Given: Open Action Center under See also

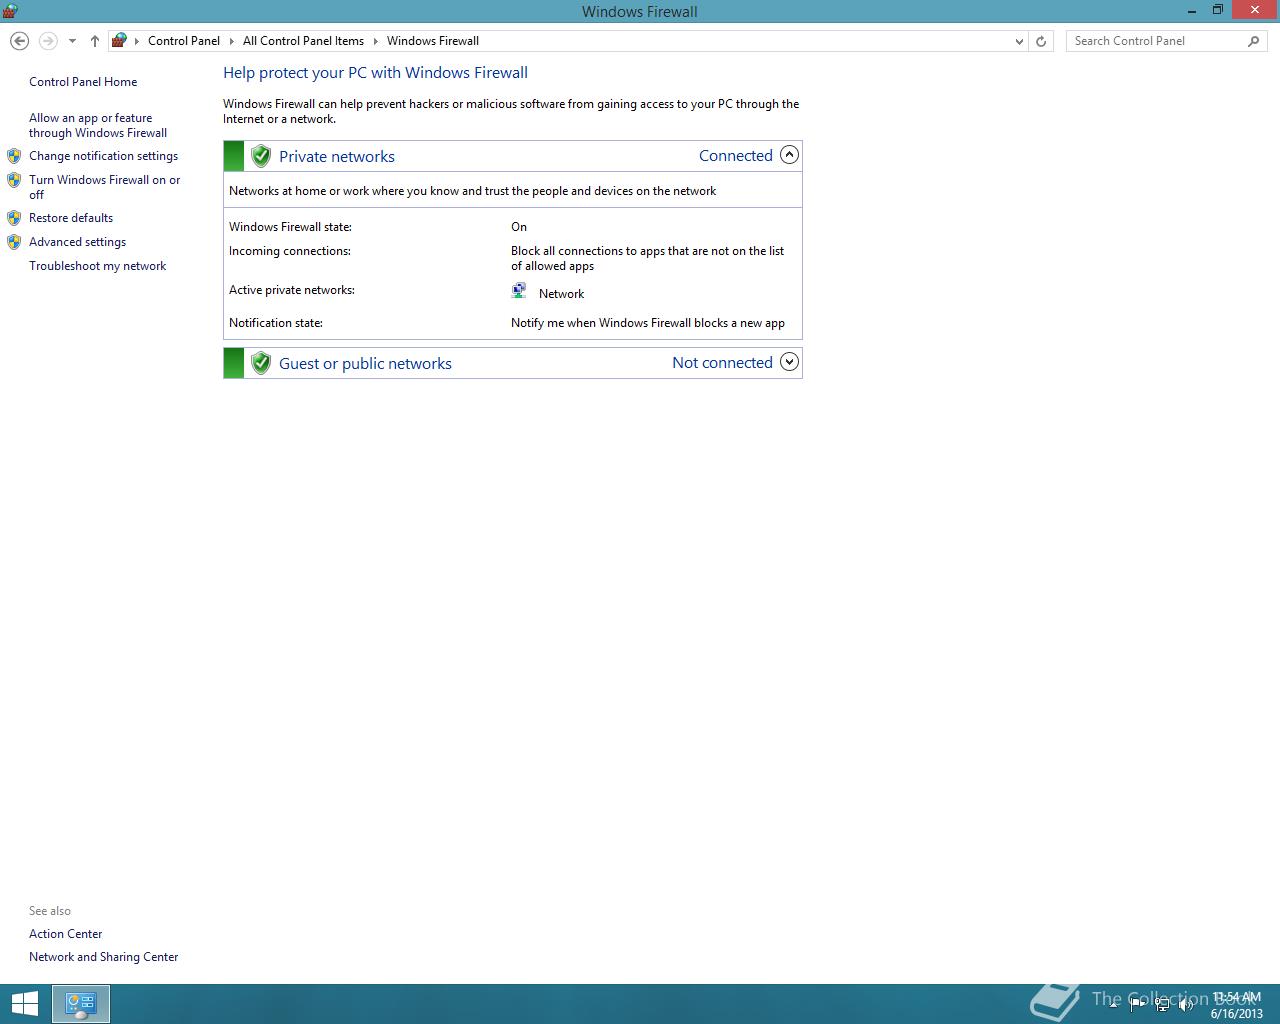Looking at the screenshot, I should [66, 934].
